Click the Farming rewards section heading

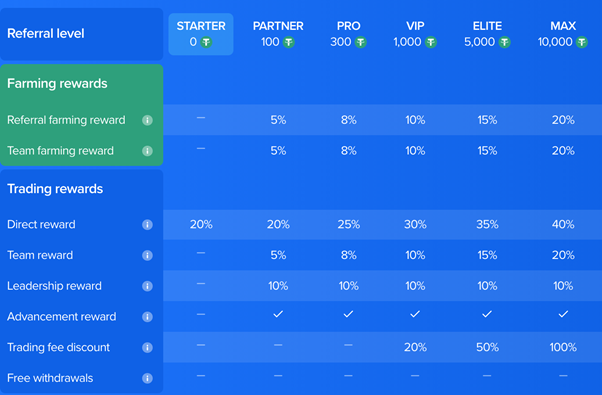coord(57,84)
